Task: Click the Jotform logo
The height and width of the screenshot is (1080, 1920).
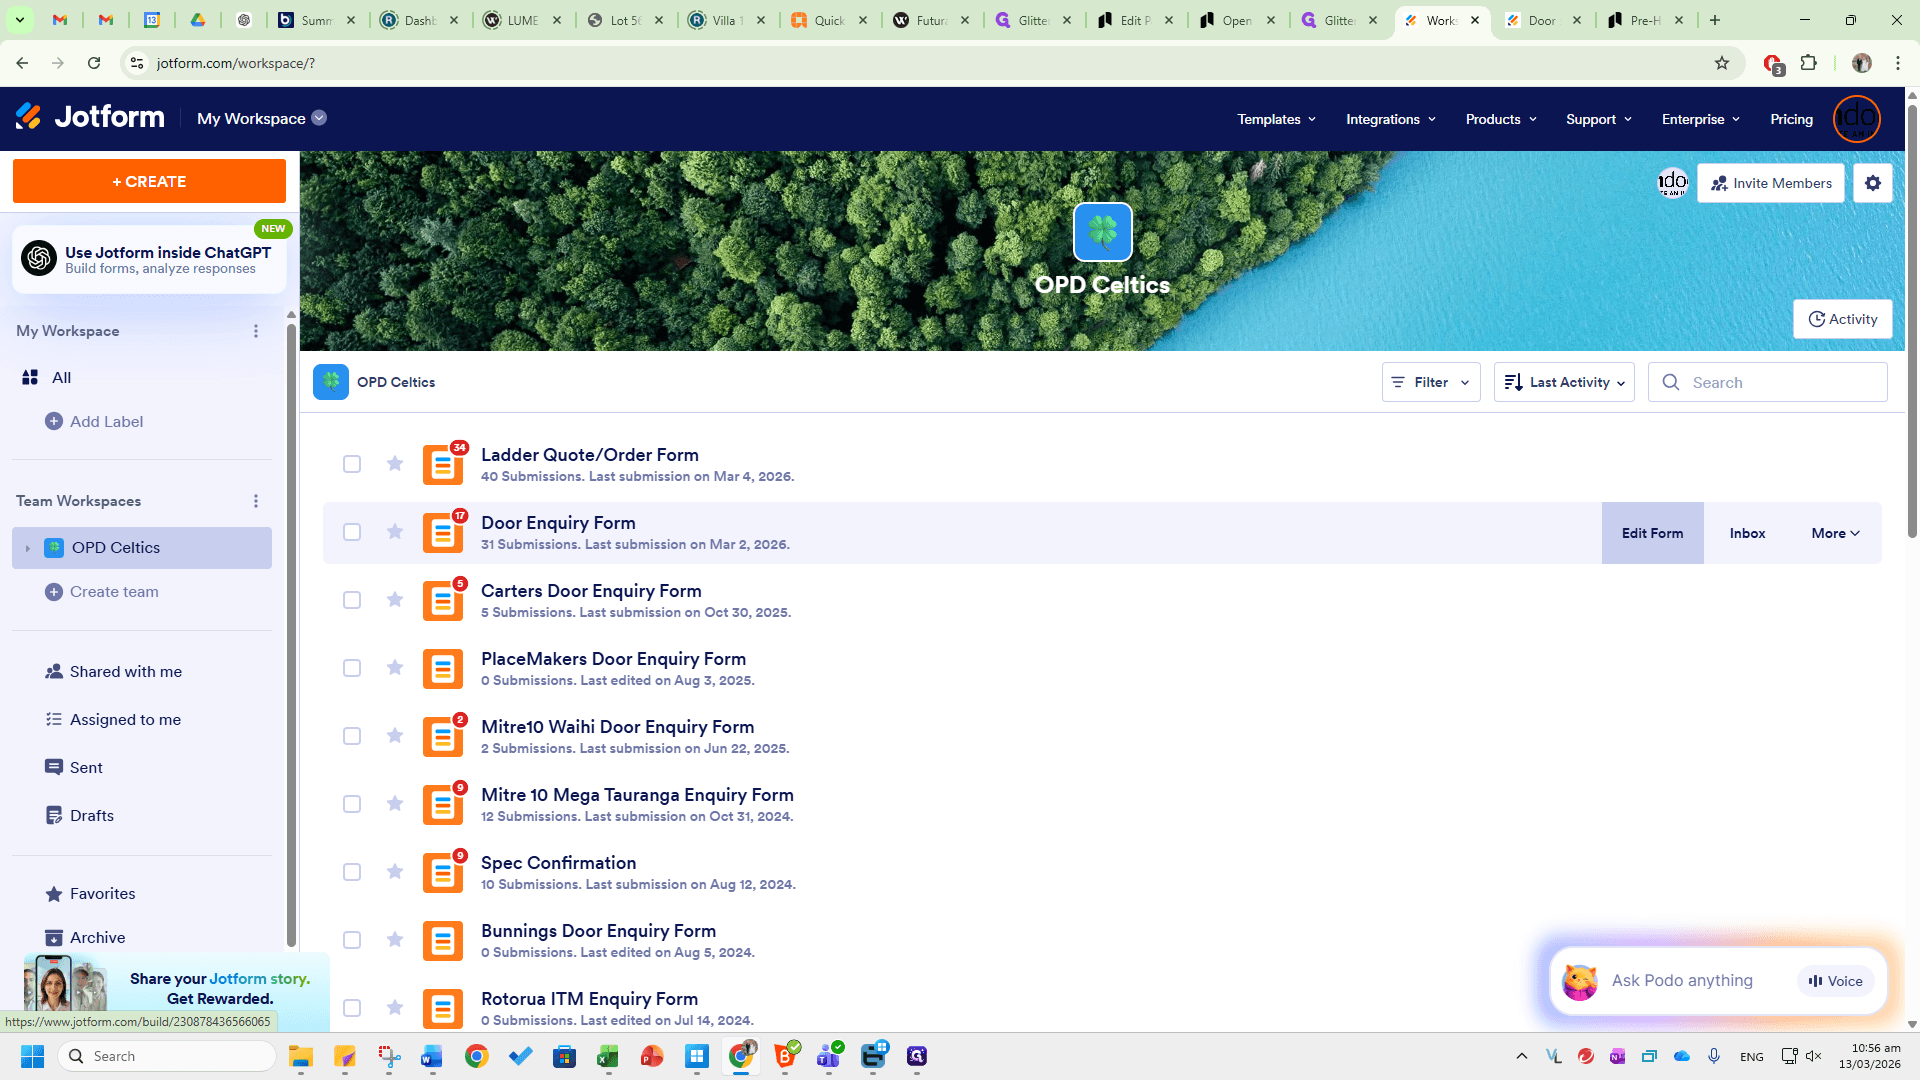Action: coord(90,118)
